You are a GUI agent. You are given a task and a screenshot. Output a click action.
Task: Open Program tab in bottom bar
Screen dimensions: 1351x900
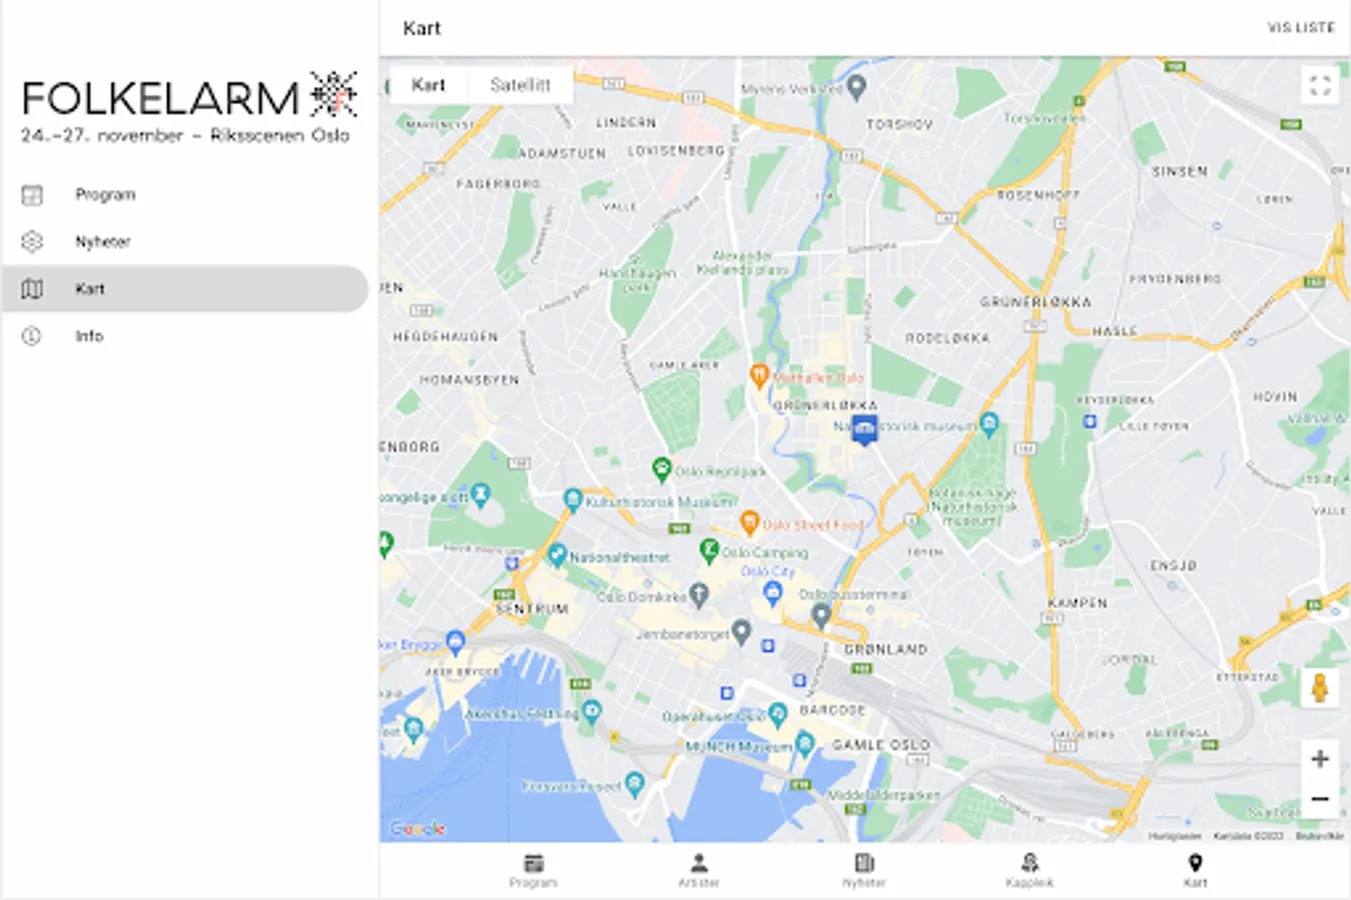click(533, 870)
